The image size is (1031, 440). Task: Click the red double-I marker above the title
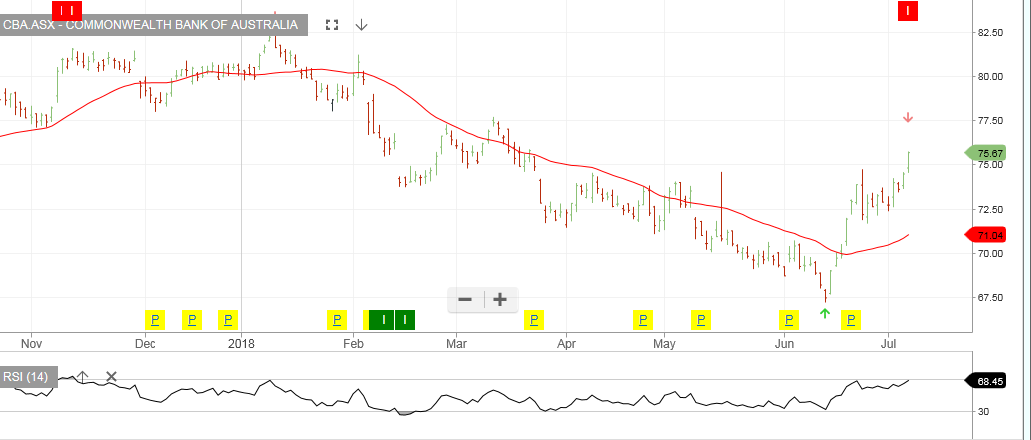point(67,10)
